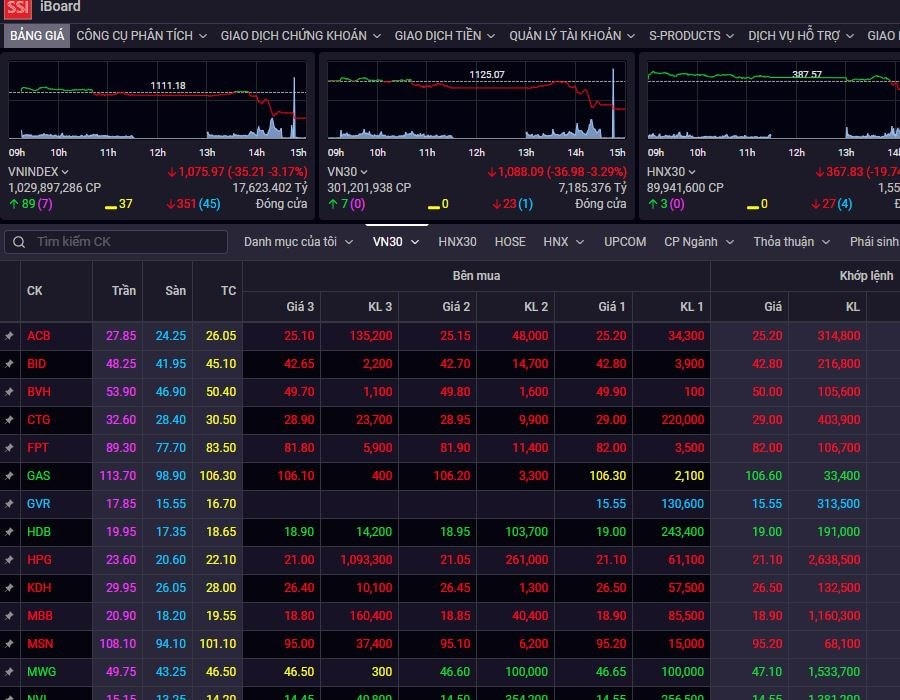Open MSN stock symbol
The width and height of the screenshot is (900, 700).
click(40, 644)
